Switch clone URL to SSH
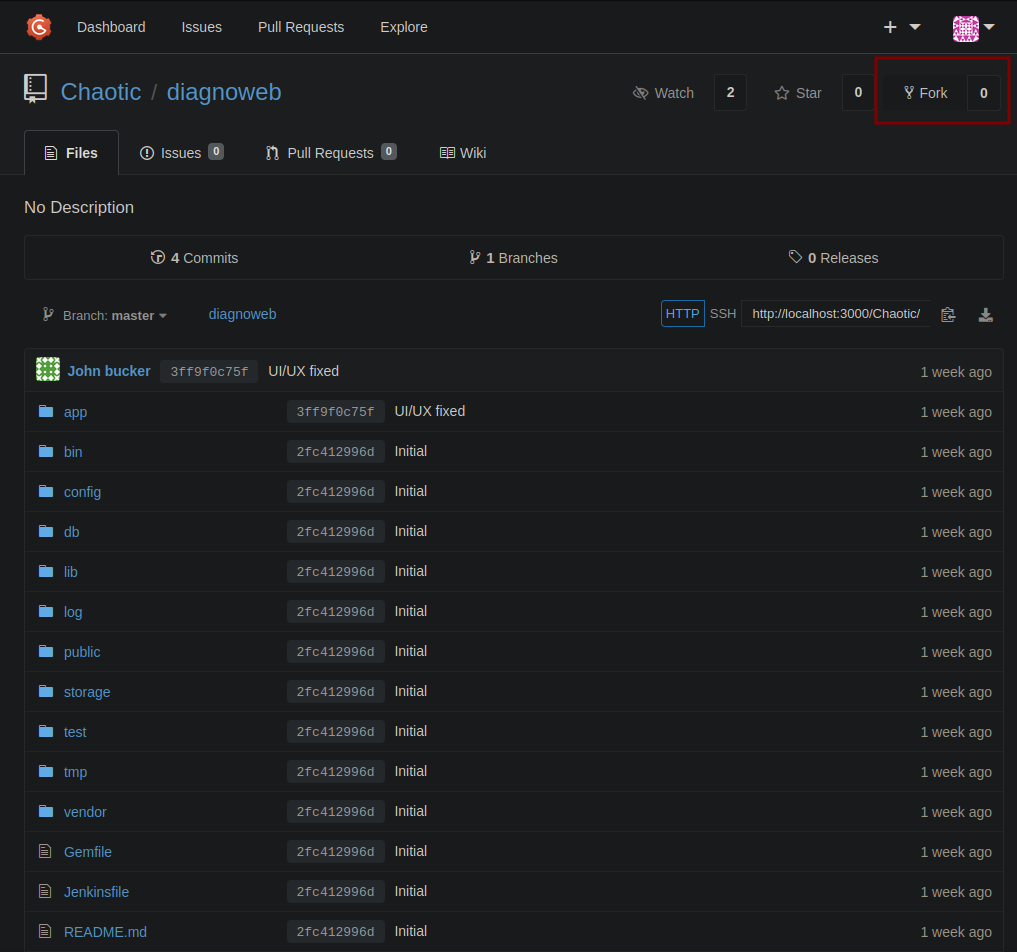This screenshot has height=952, width=1017. (x=723, y=314)
